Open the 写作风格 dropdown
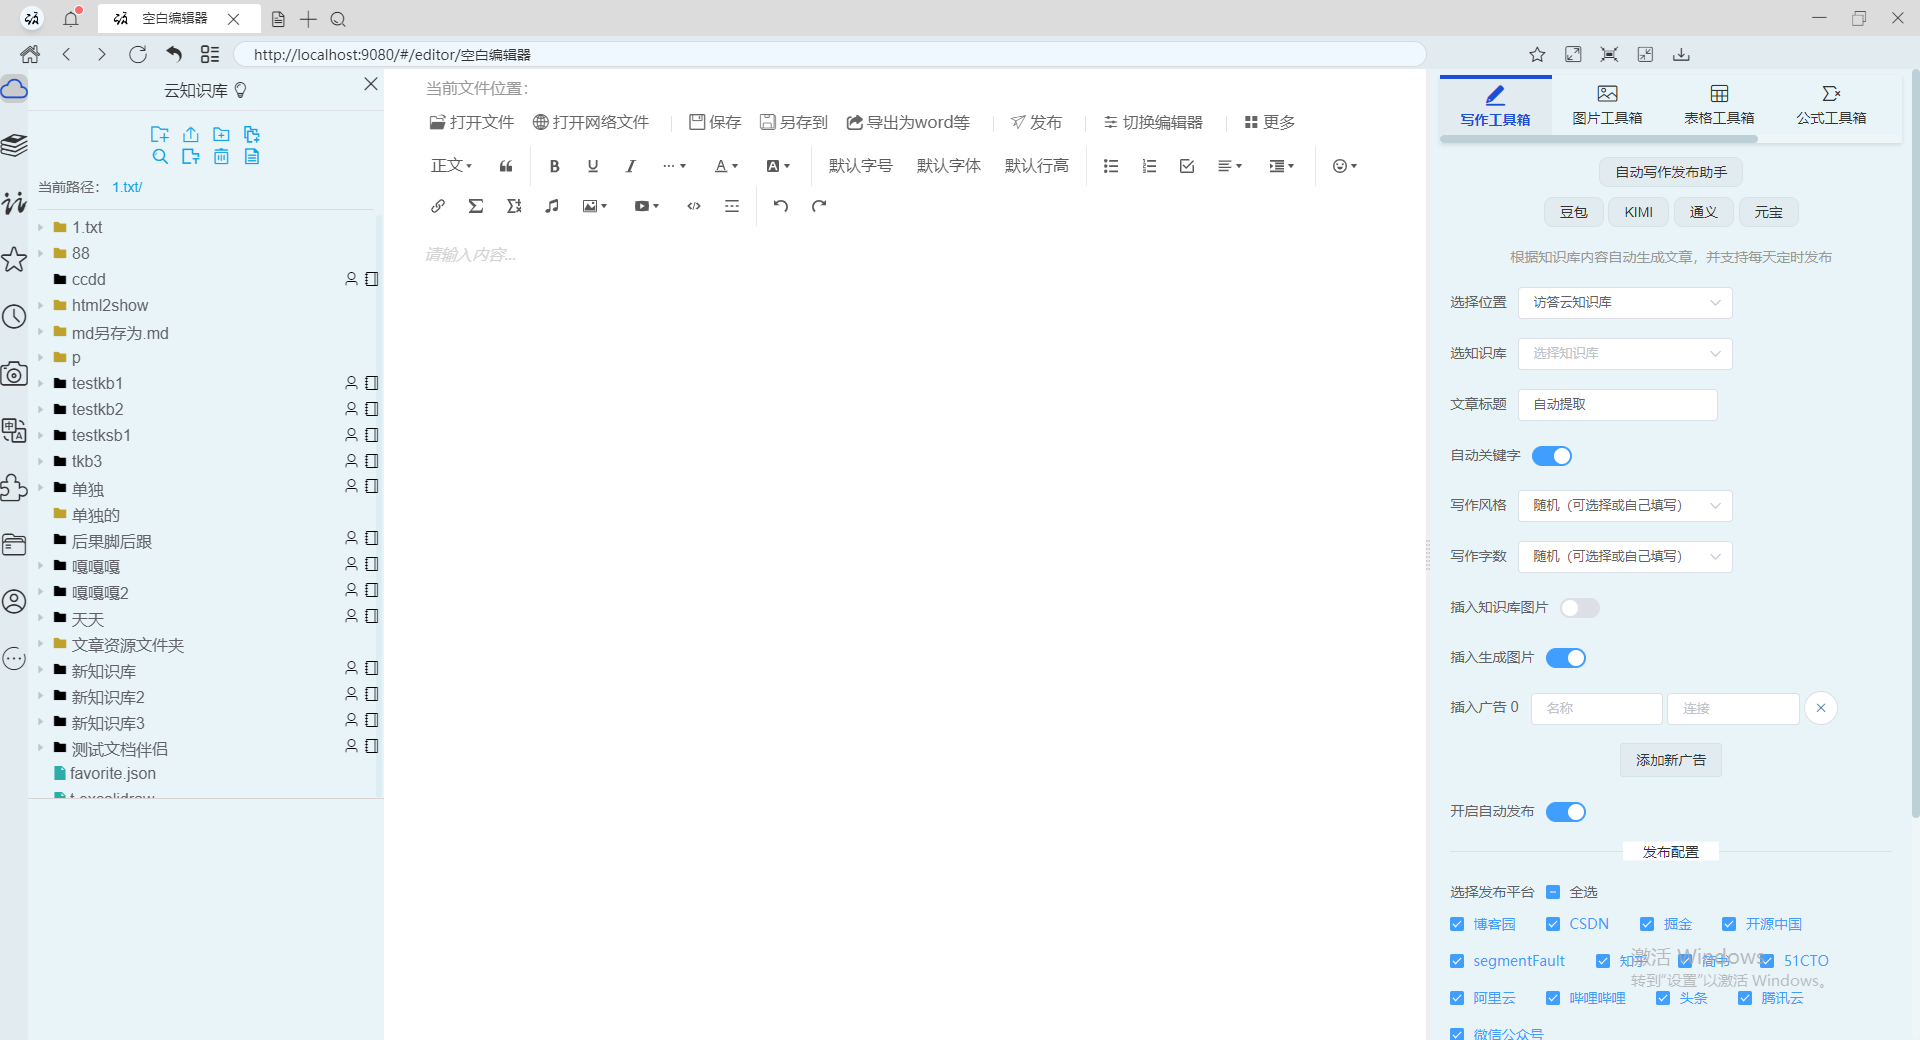This screenshot has width=1920, height=1040. 1624,506
